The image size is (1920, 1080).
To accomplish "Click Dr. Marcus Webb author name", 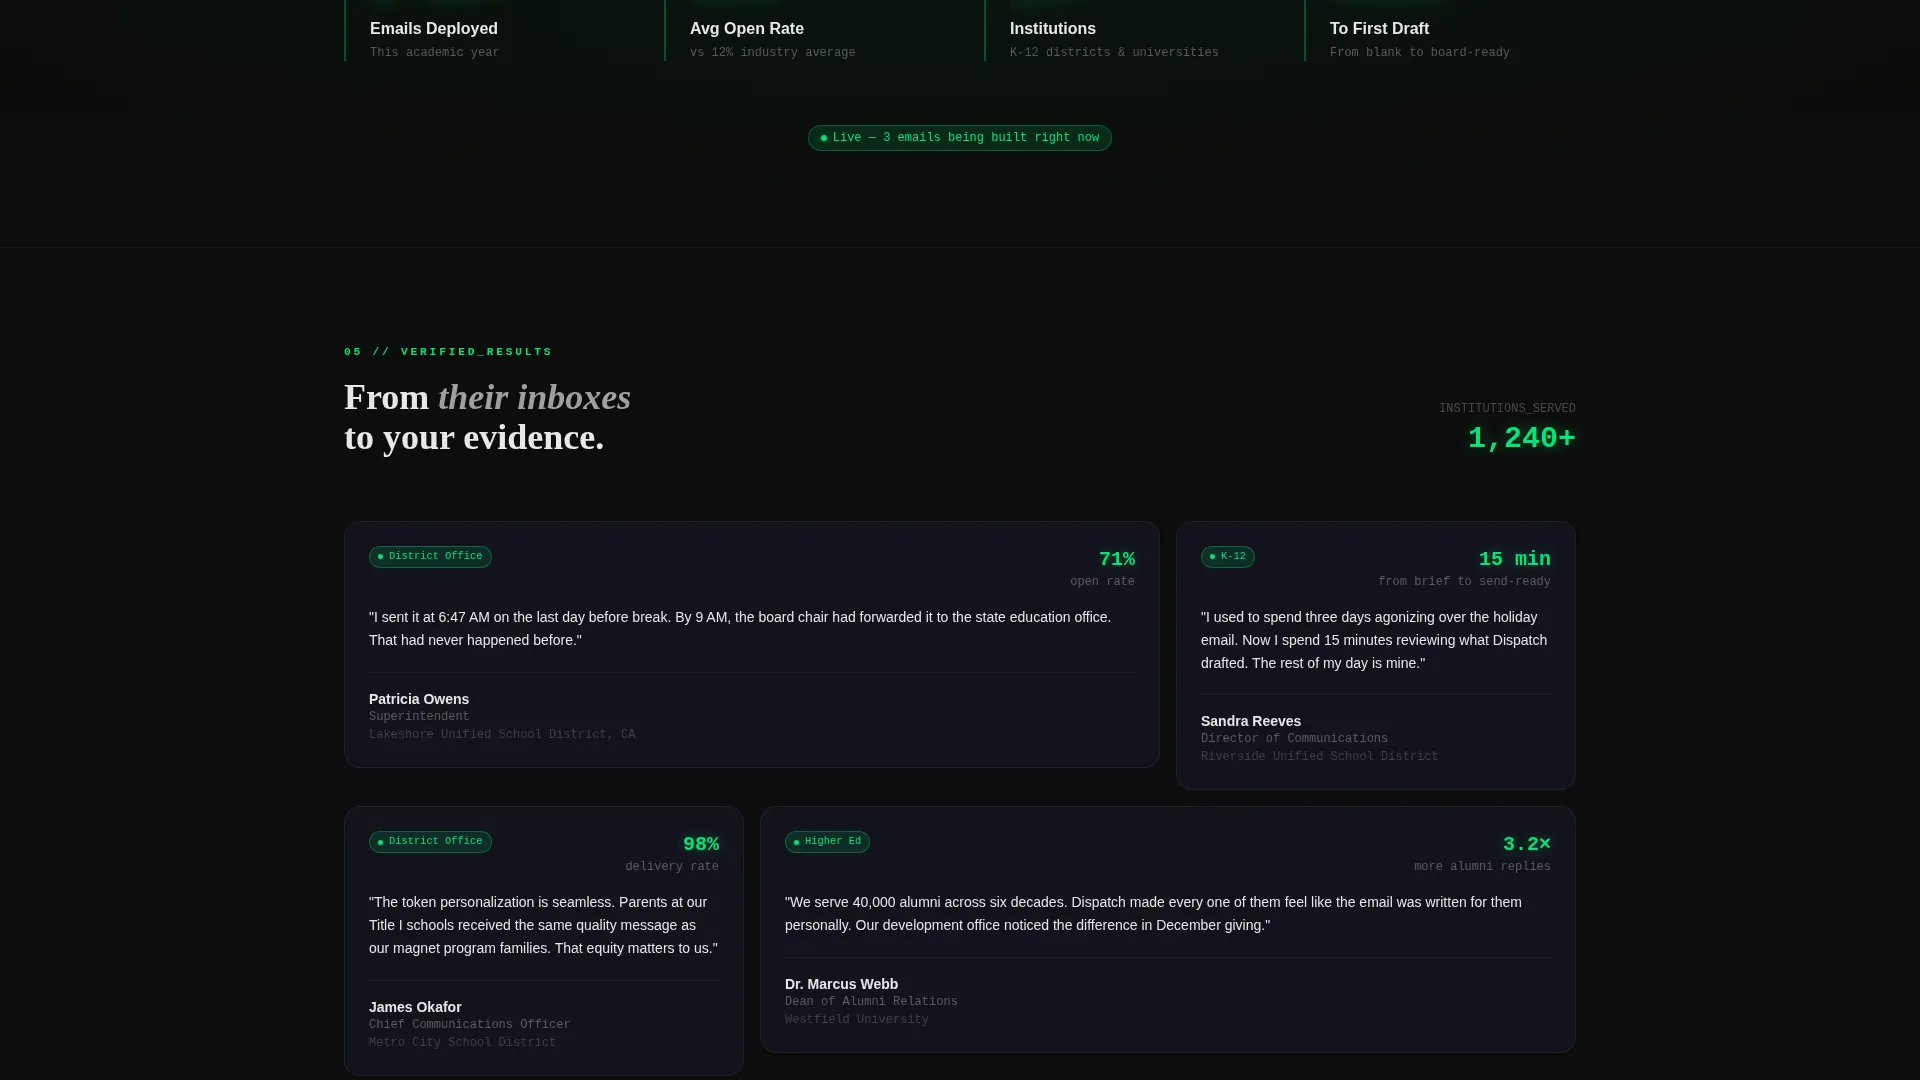I will [841, 984].
